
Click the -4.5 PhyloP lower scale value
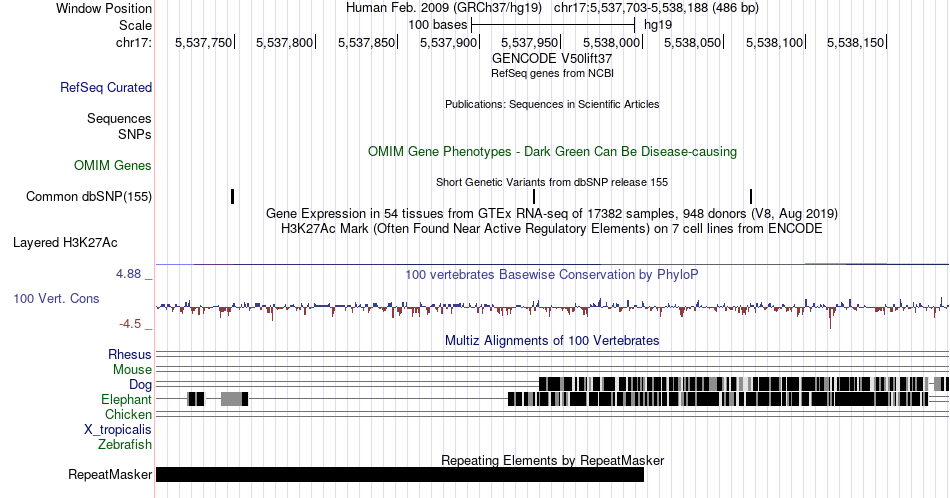point(130,324)
